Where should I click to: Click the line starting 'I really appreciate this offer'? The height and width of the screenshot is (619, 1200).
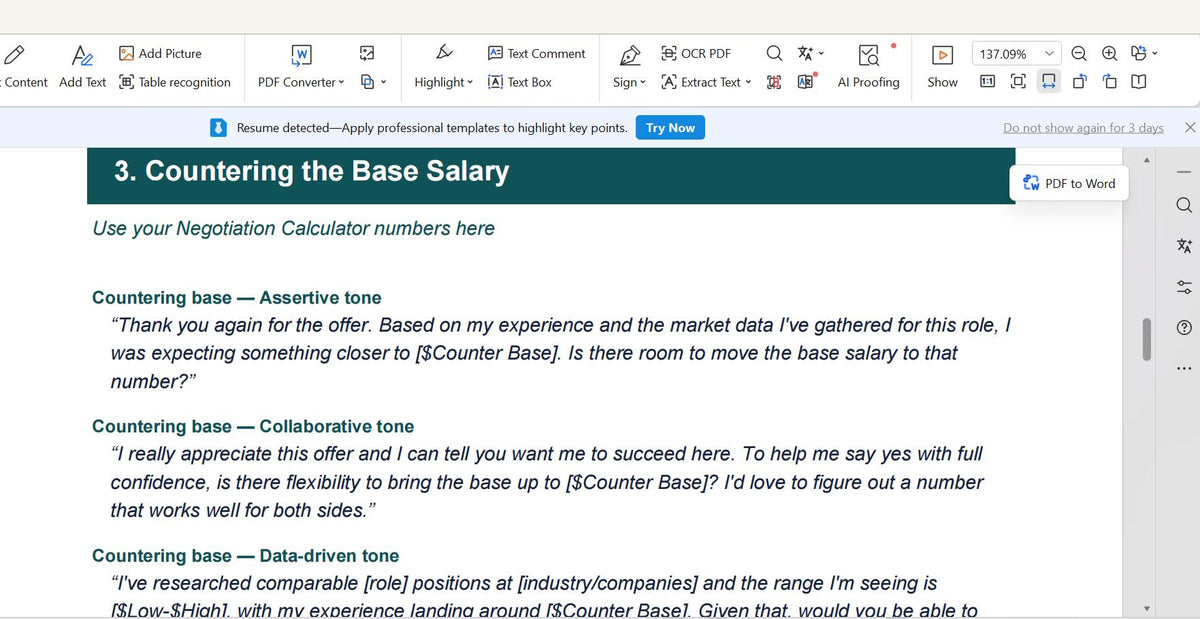click(547, 454)
